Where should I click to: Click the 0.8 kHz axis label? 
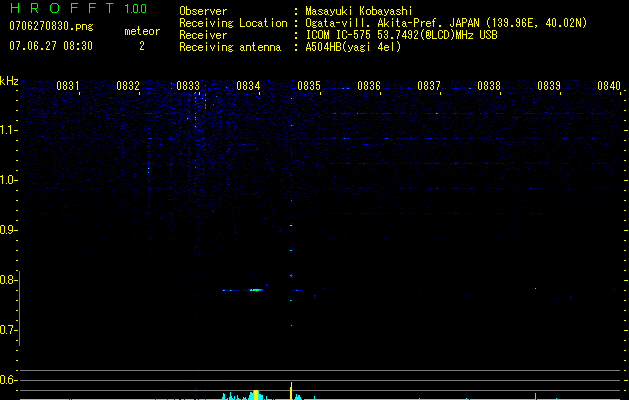coord(8,280)
